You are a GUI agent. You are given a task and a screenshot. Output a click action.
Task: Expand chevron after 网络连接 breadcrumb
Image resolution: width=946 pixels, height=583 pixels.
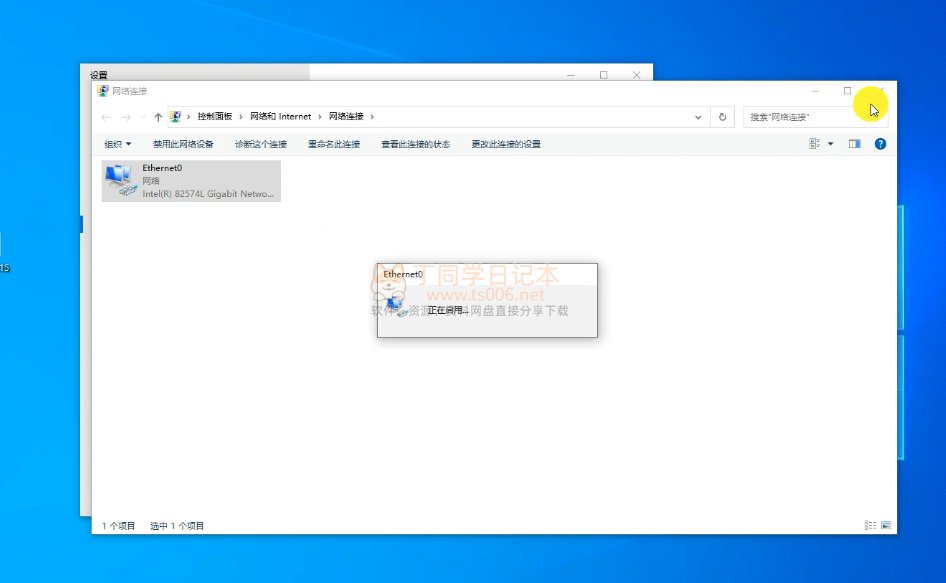point(372,116)
